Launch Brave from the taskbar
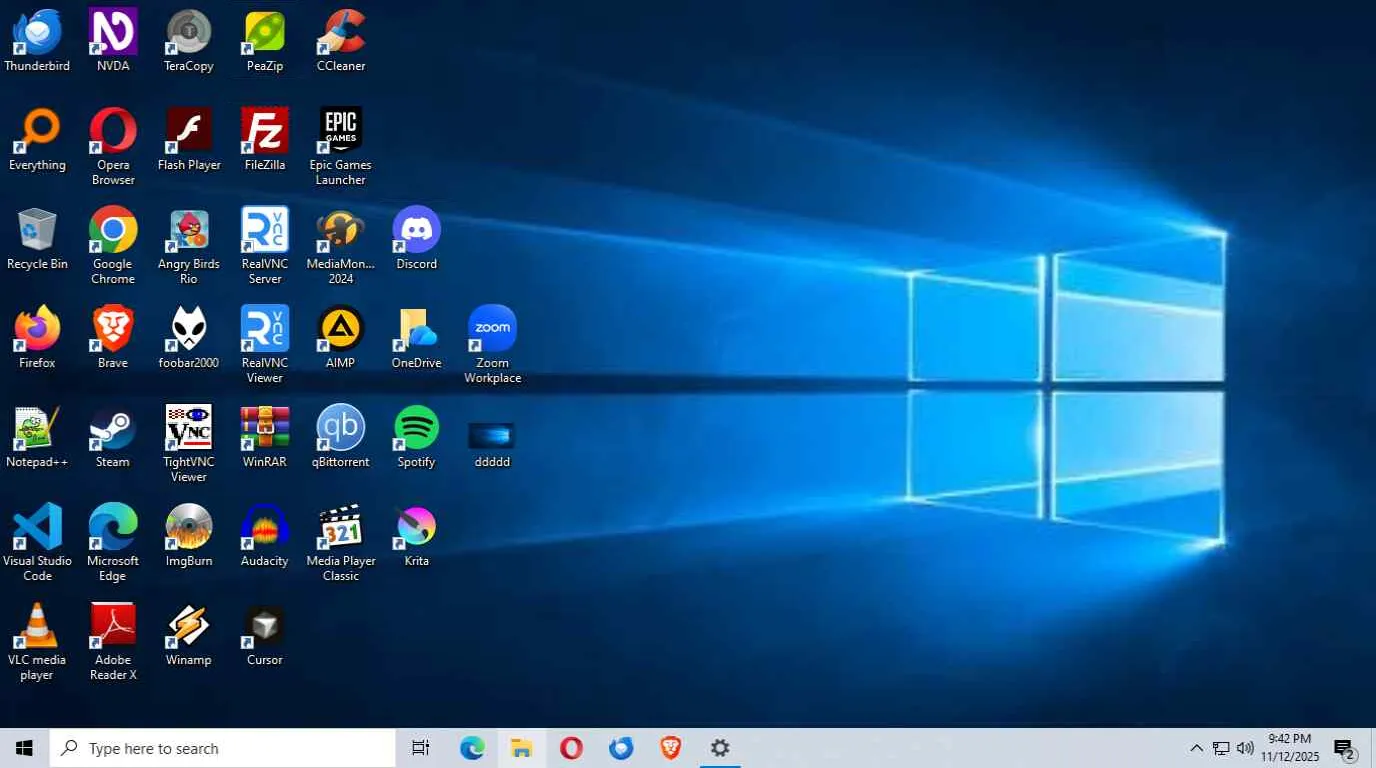Image resolution: width=1376 pixels, height=768 pixels. pos(671,748)
